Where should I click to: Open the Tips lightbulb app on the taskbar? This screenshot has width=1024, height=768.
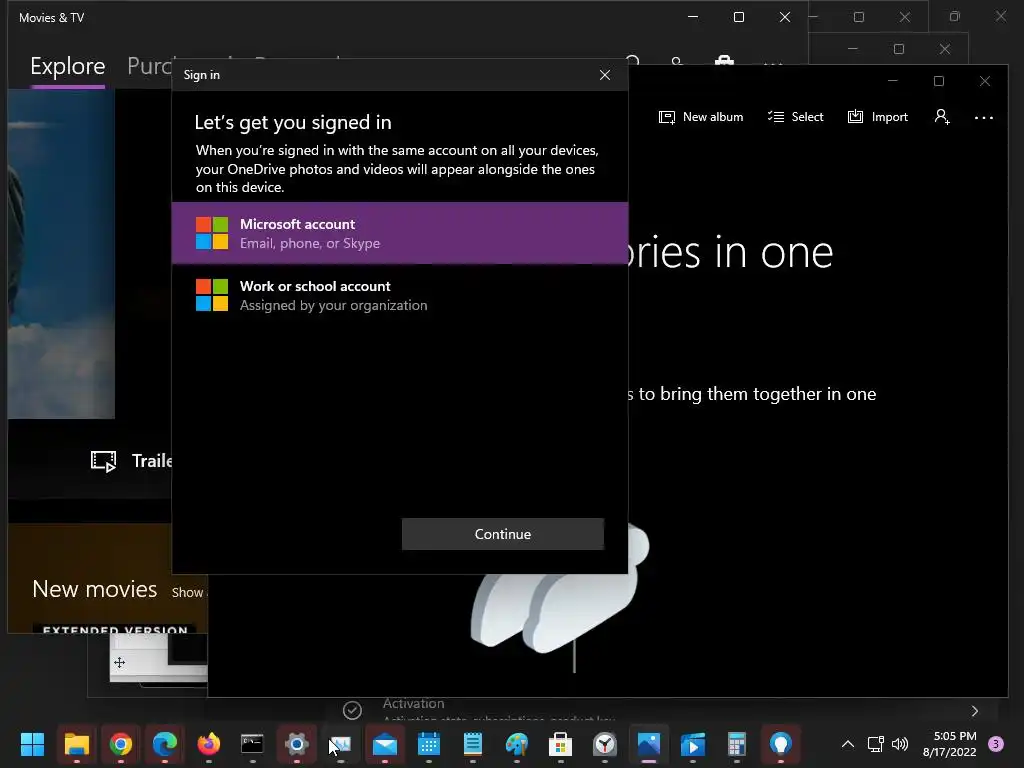click(x=781, y=744)
